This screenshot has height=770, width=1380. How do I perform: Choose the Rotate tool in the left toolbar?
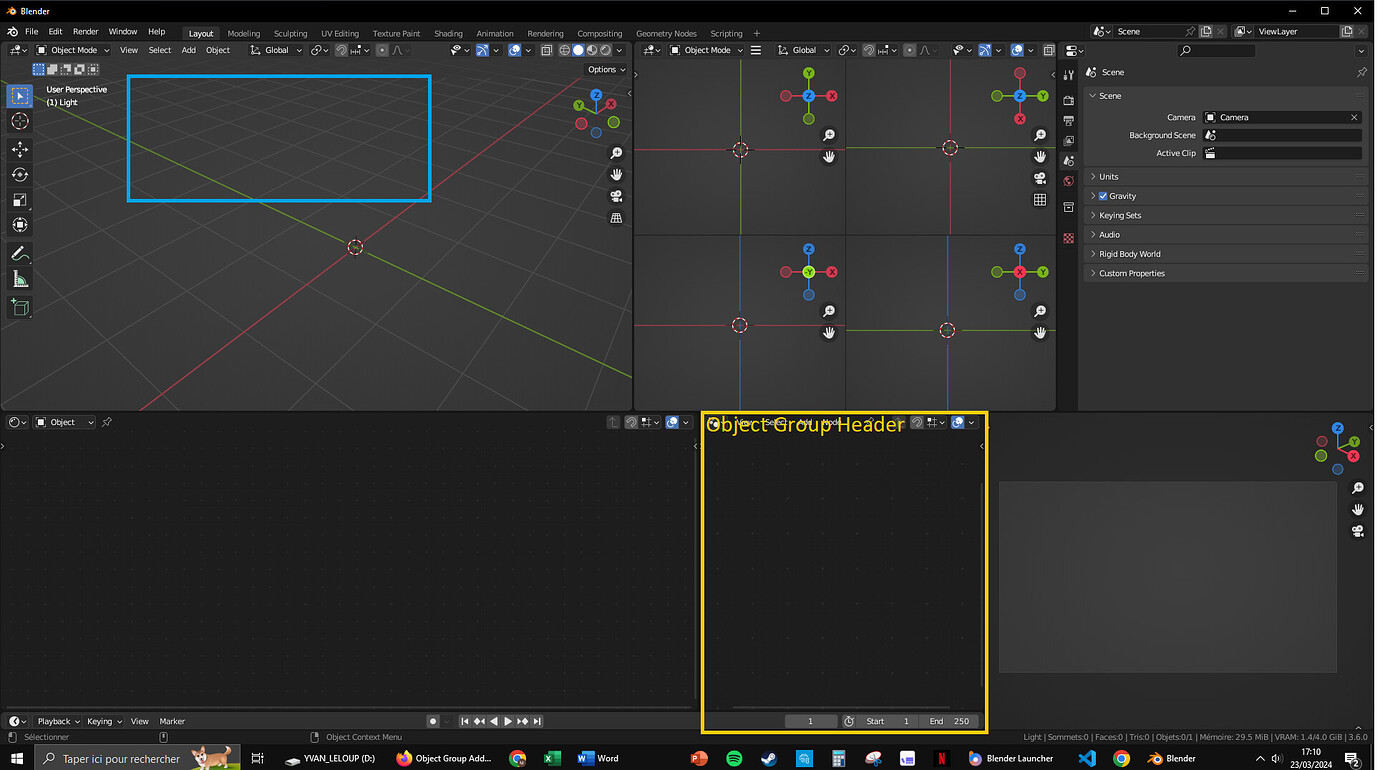(x=20, y=175)
